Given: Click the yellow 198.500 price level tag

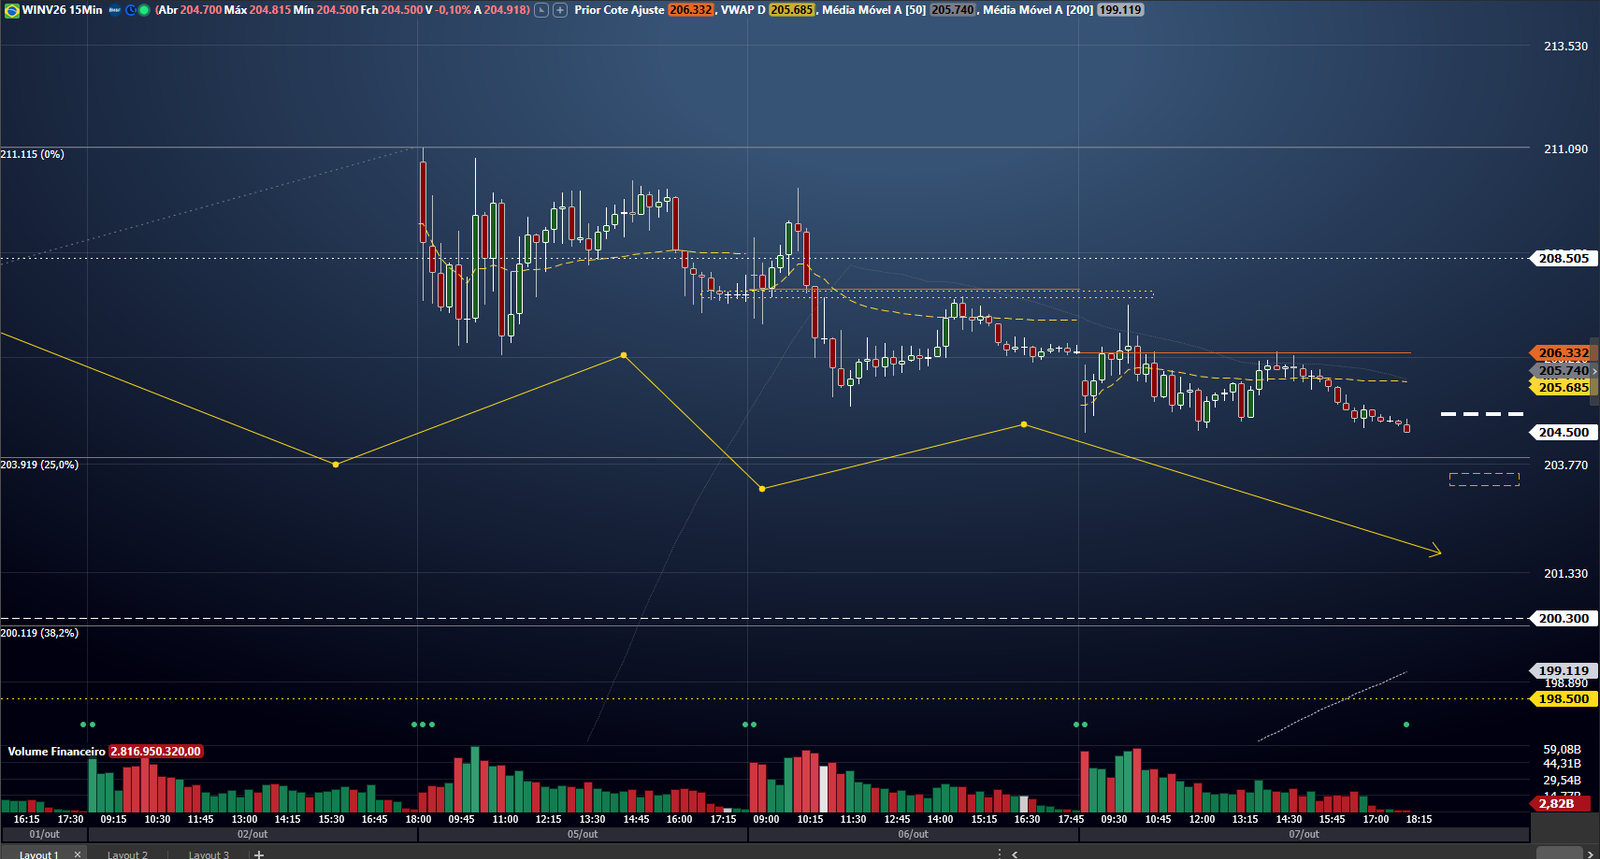Looking at the screenshot, I should coord(1562,699).
